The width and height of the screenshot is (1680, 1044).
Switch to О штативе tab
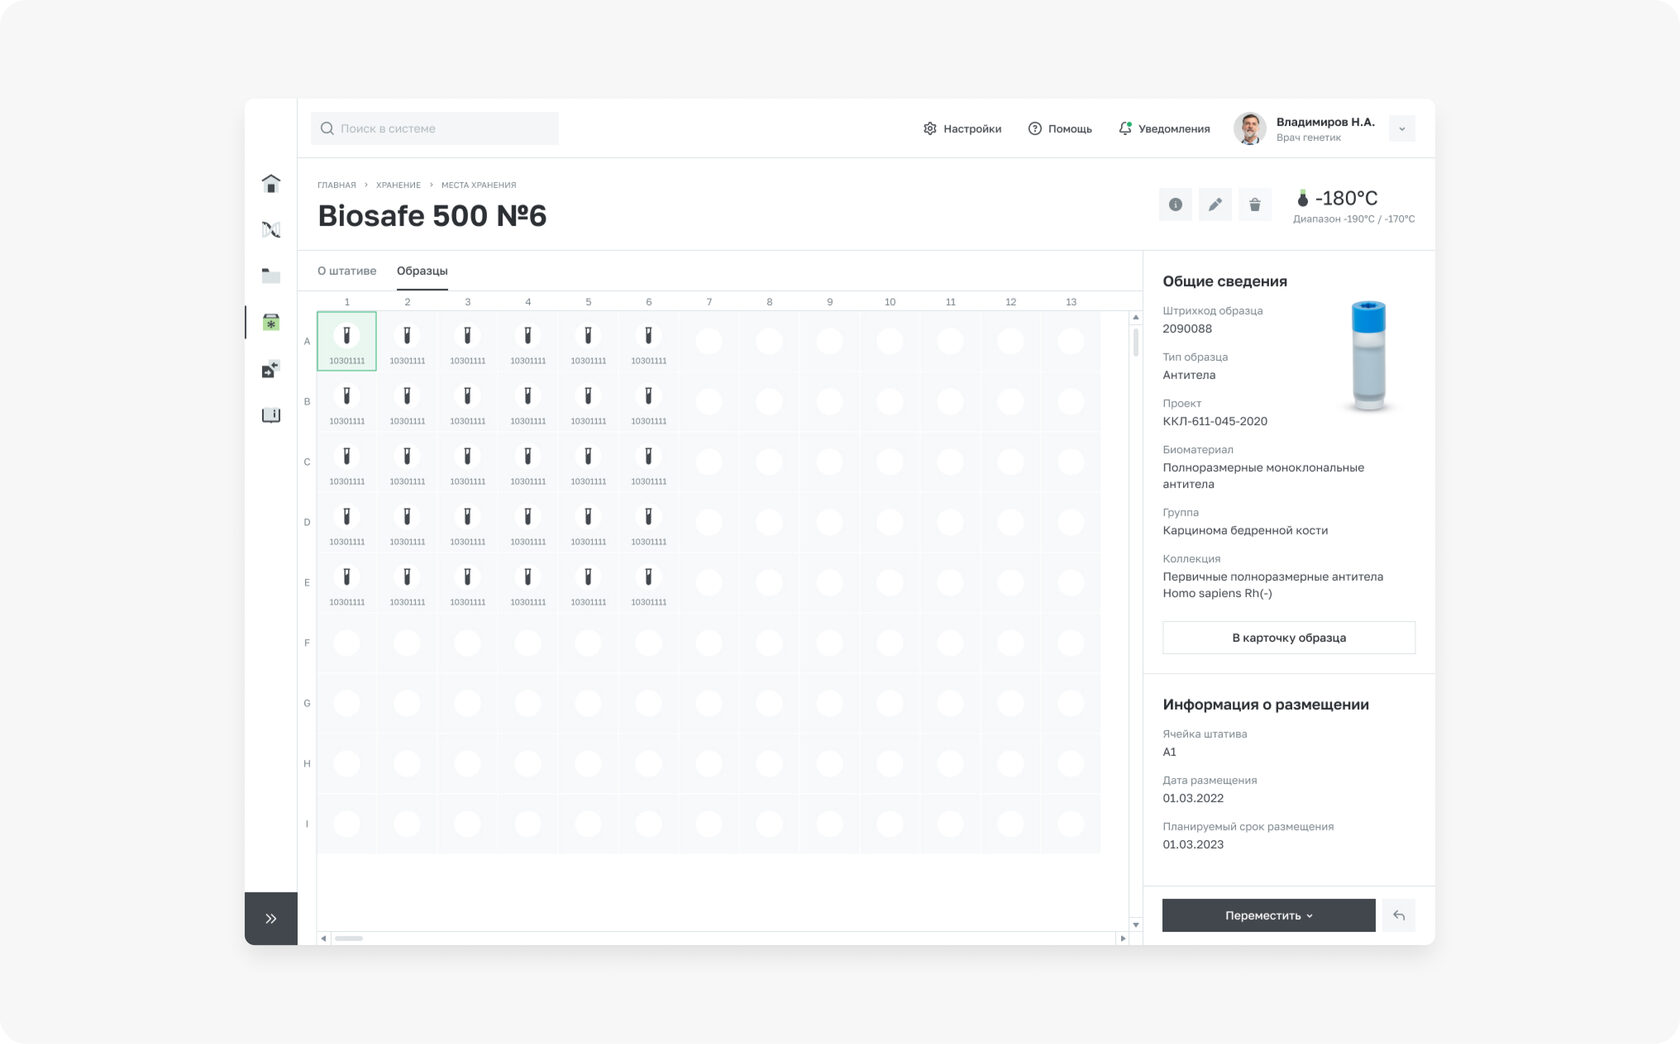[347, 271]
